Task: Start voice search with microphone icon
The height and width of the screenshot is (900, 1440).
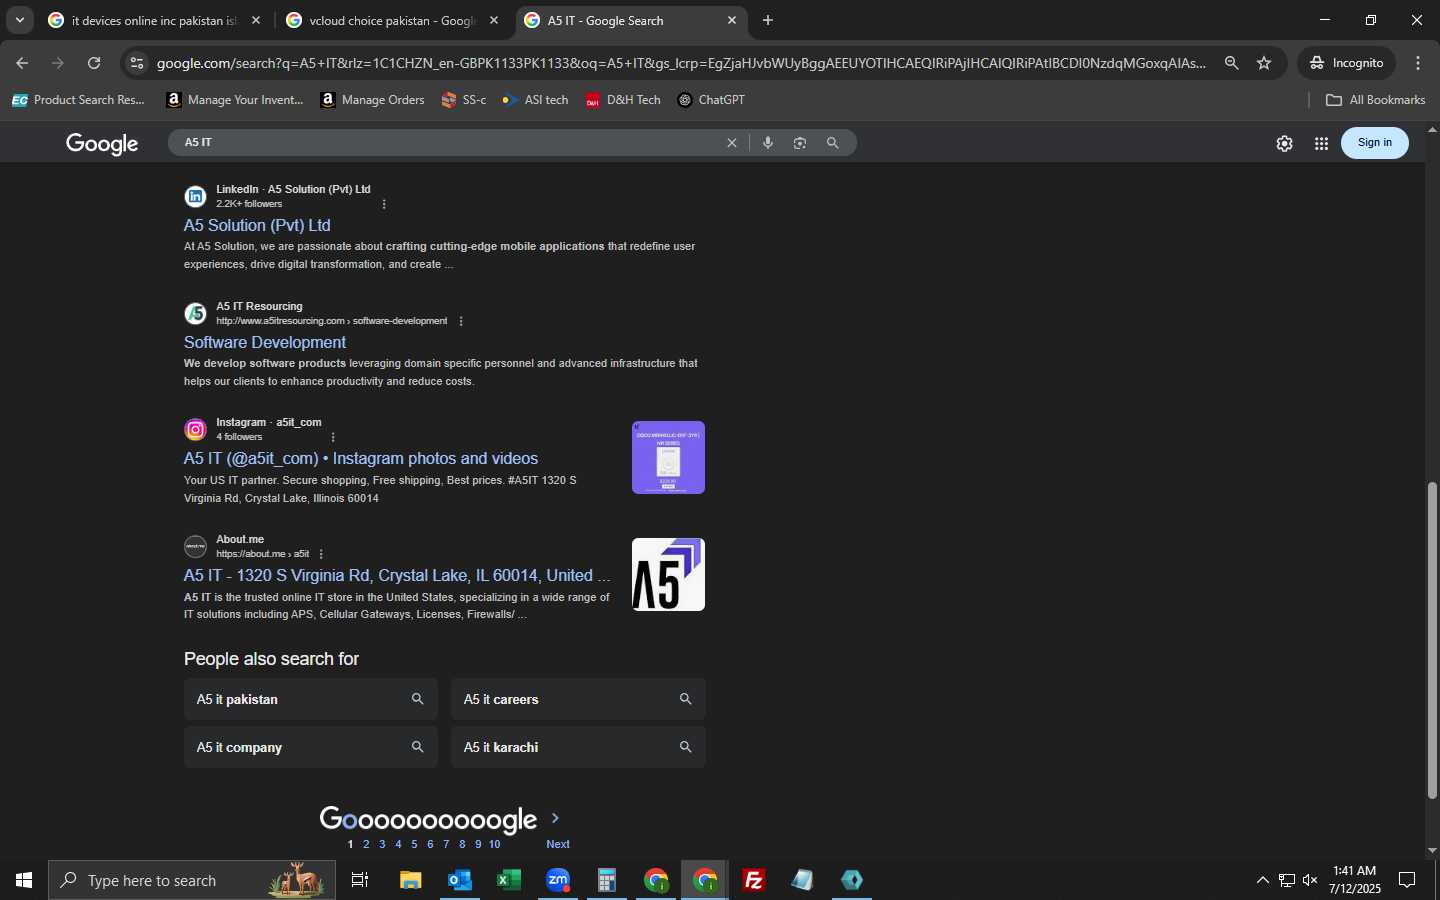Action: 768,143
